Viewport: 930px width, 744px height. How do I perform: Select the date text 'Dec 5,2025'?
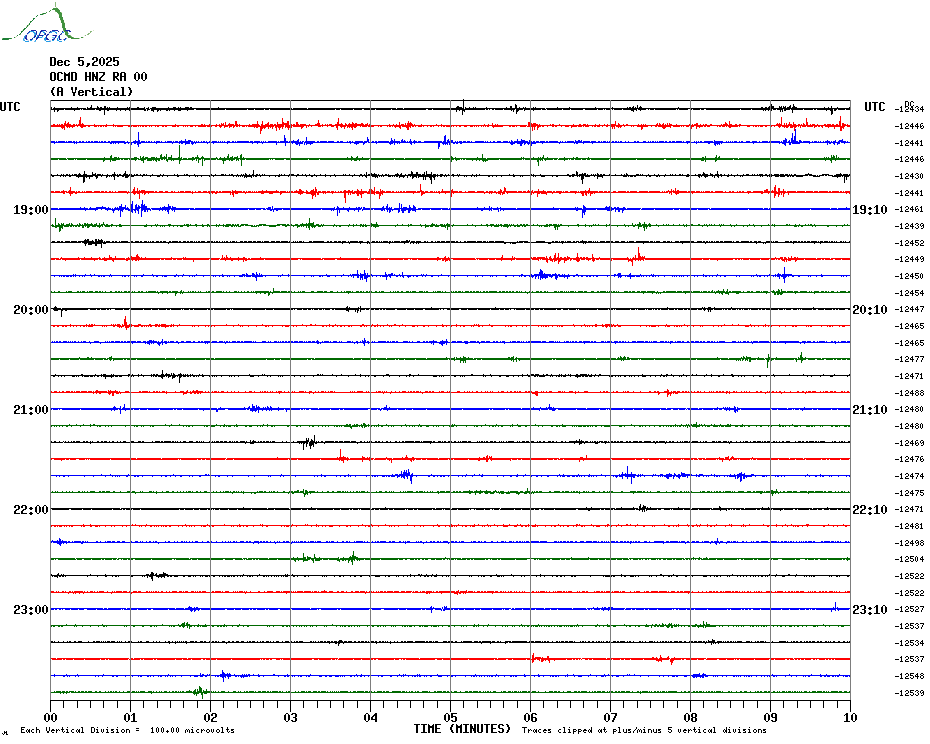84,62
